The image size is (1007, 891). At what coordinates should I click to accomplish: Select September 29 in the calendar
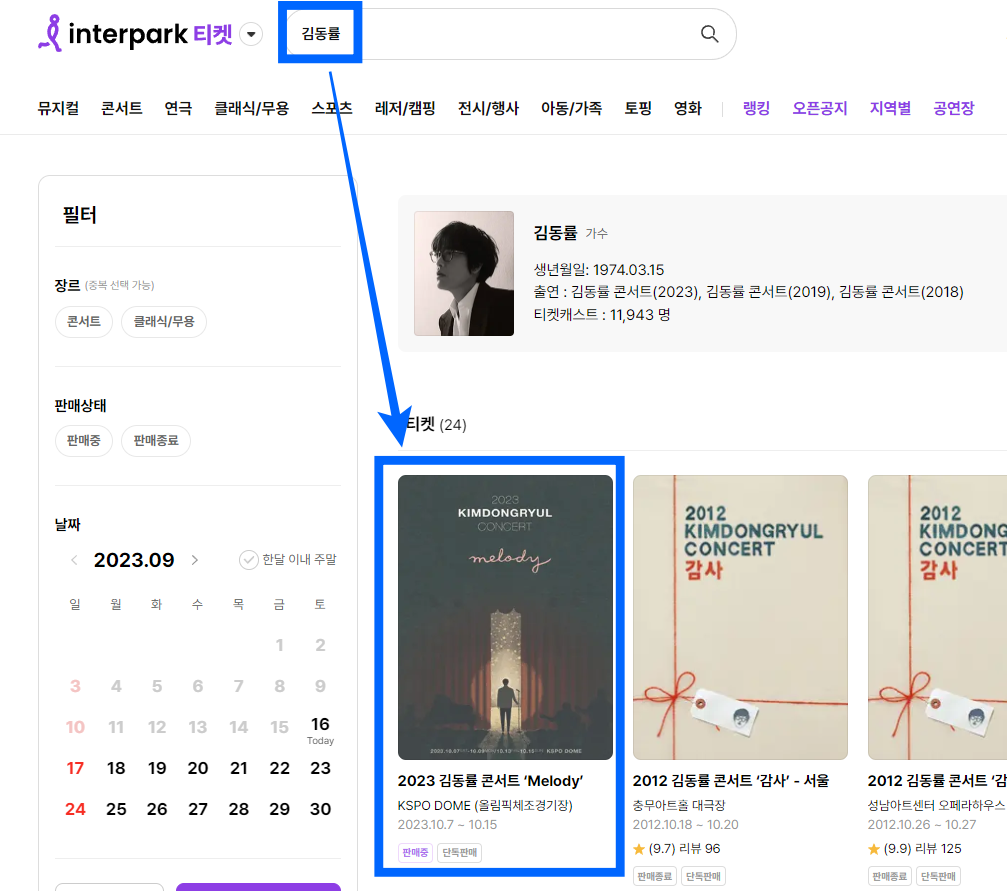tap(279, 809)
